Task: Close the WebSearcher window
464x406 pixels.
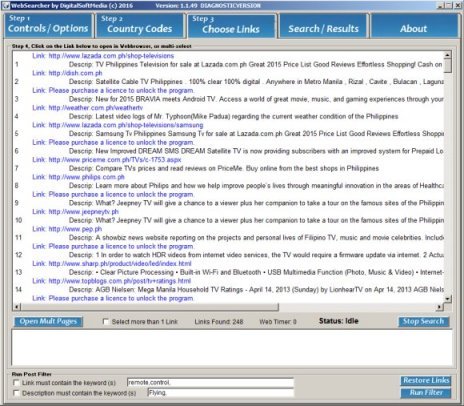Action: point(458,6)
